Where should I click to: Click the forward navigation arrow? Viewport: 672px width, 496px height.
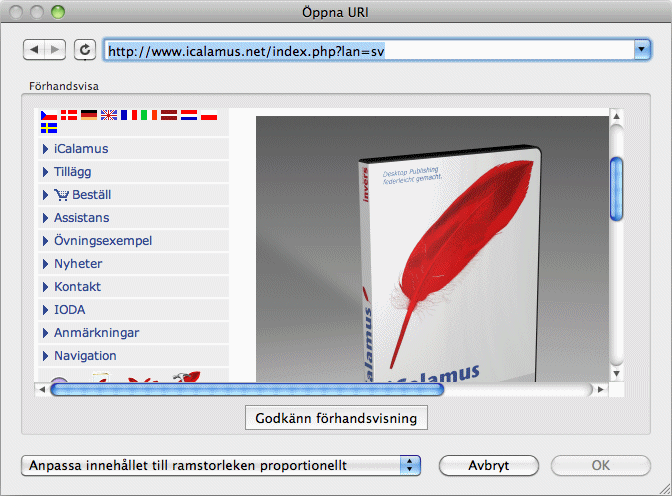tap(55, 50)
